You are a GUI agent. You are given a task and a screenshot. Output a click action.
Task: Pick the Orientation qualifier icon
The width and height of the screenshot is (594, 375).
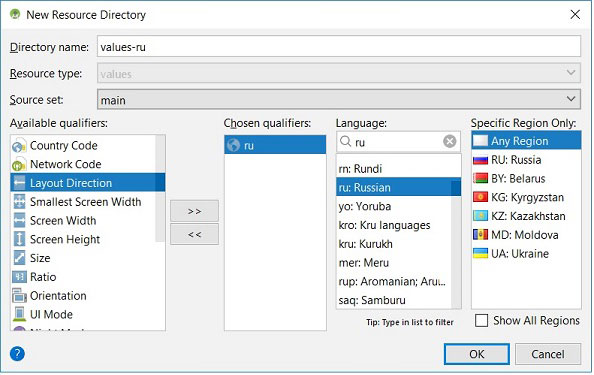pos(19,296)
